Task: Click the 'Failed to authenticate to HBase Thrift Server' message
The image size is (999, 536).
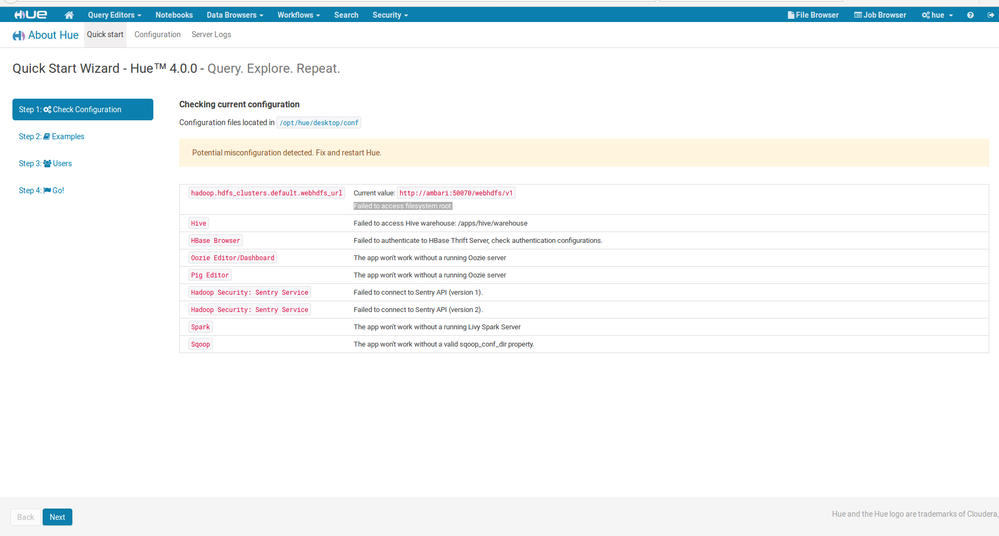Action: point(478,240)
